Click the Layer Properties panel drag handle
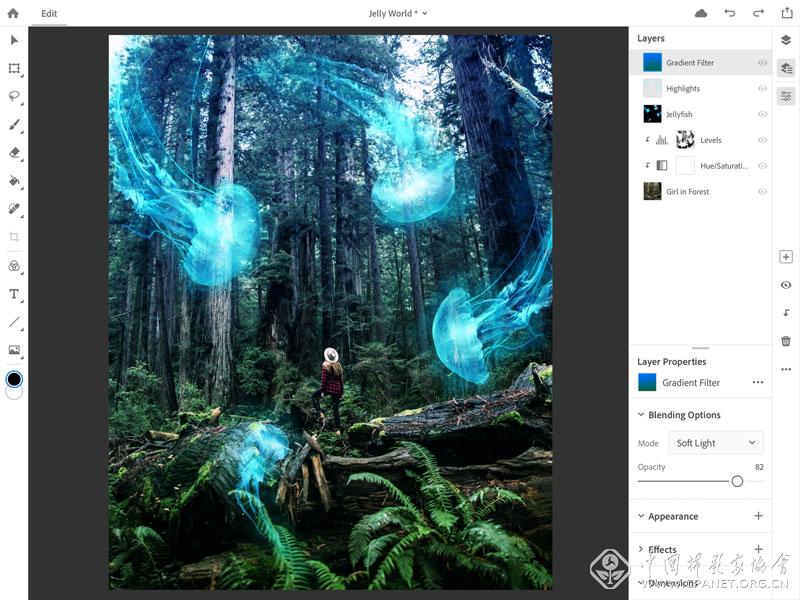Image resolution: width=800 pixels, height=600 pixels. pyautogui.click(x=701, y=348)
